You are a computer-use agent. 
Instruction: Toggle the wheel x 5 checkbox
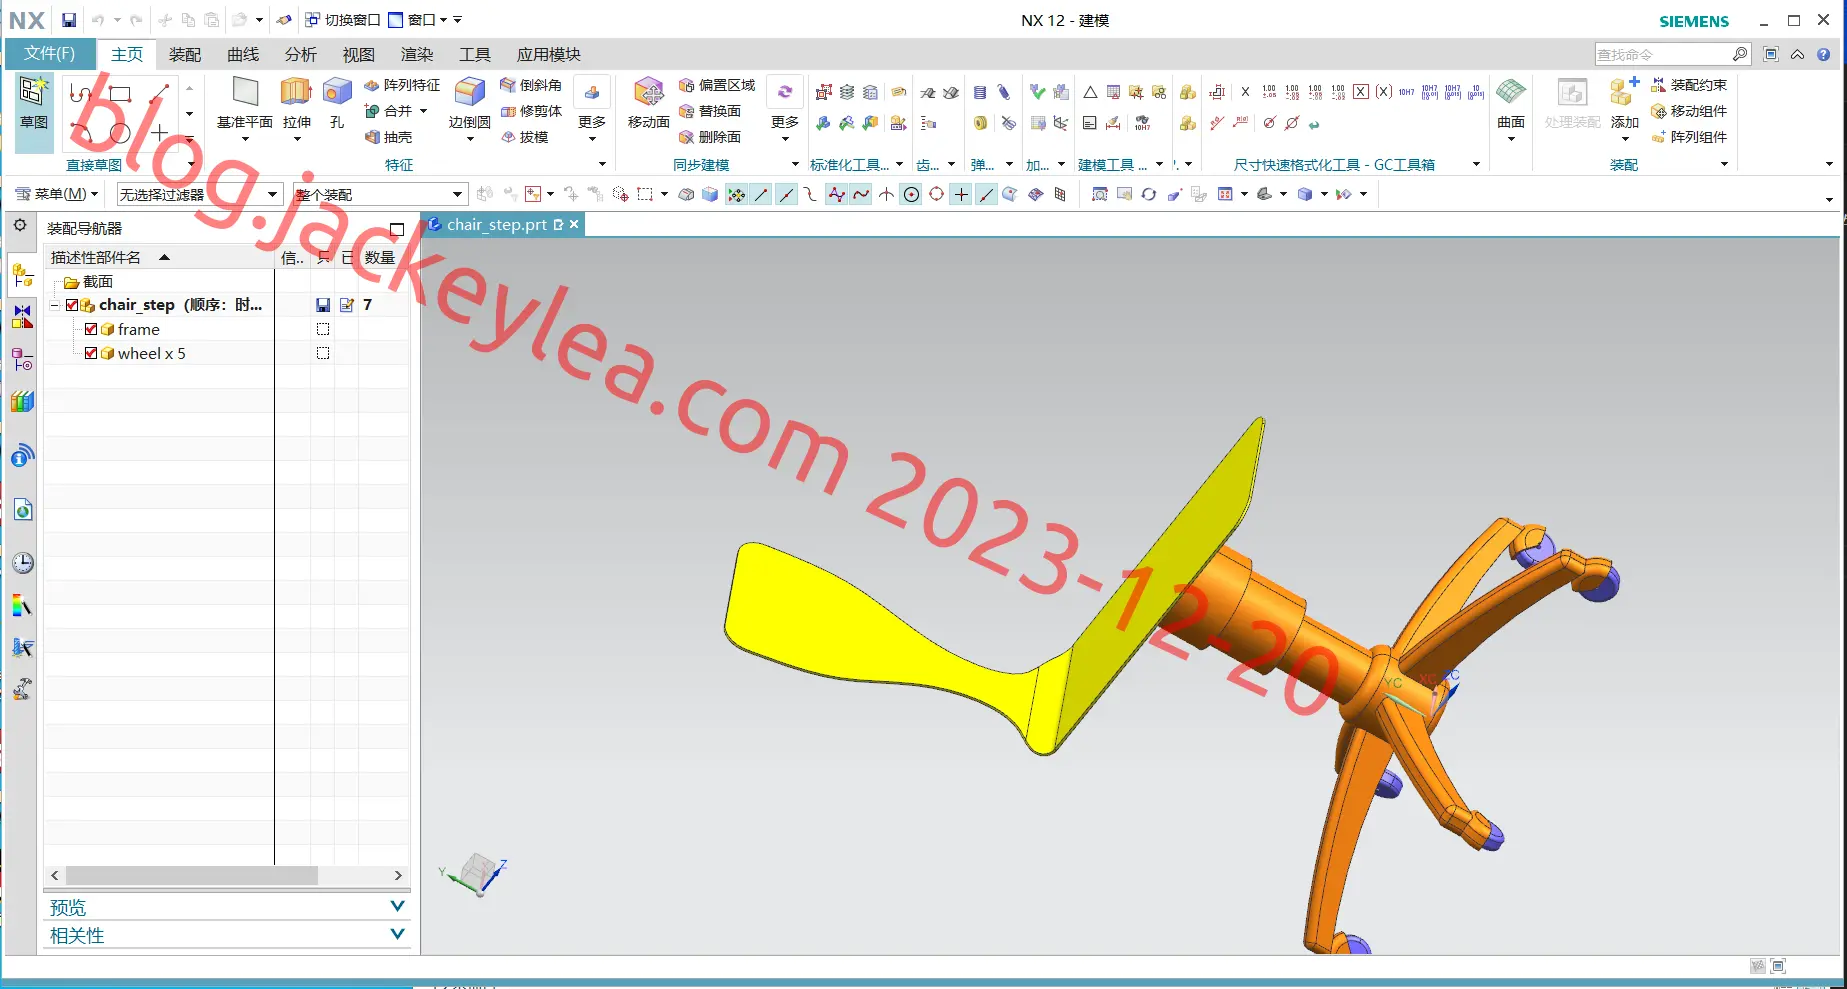tap(91, 353)
